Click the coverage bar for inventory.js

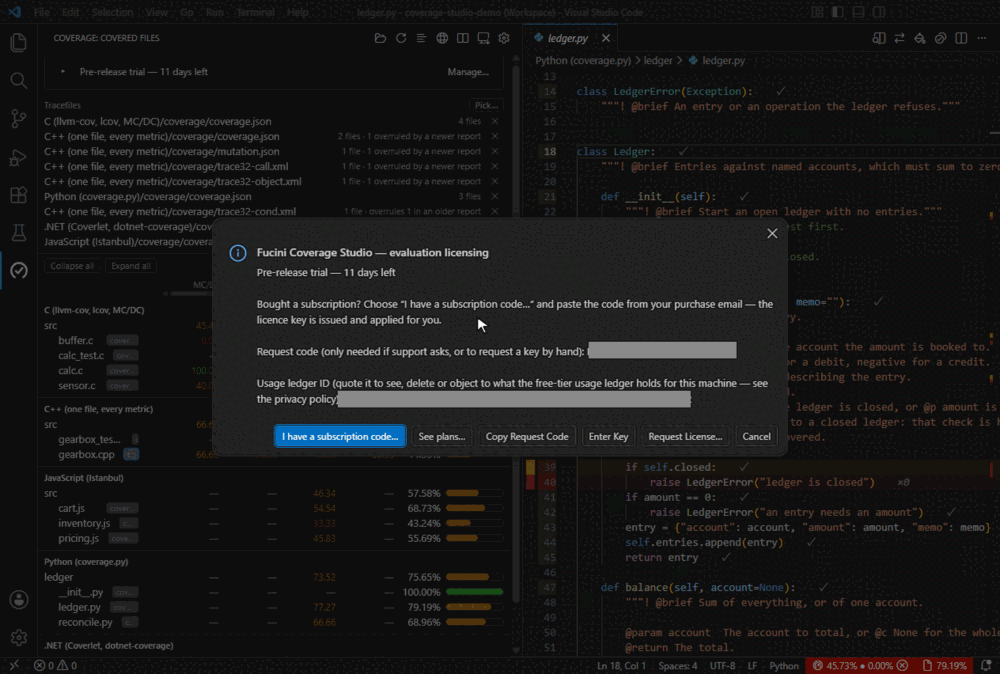474,524
